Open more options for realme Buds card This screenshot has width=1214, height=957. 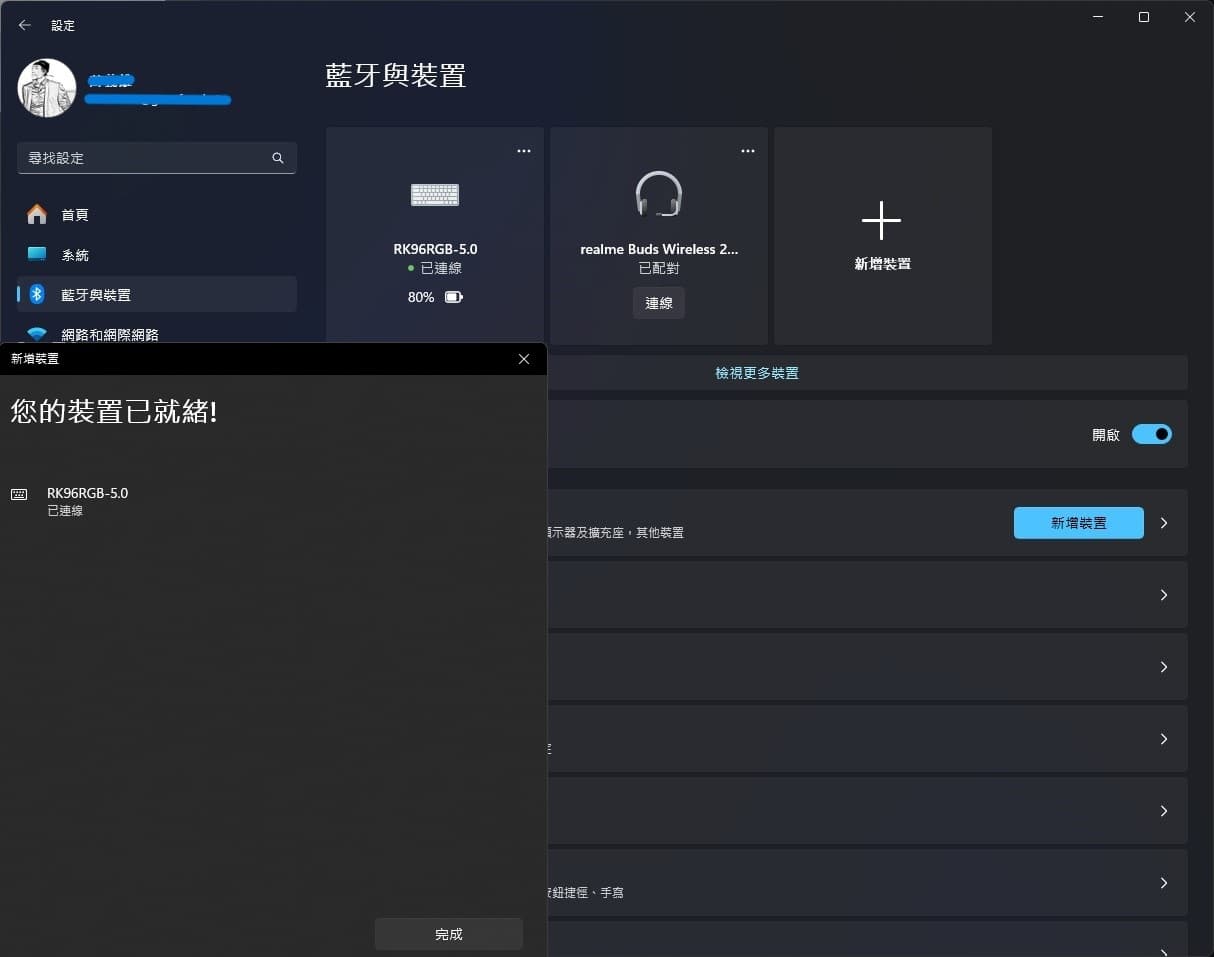point(748,151)
